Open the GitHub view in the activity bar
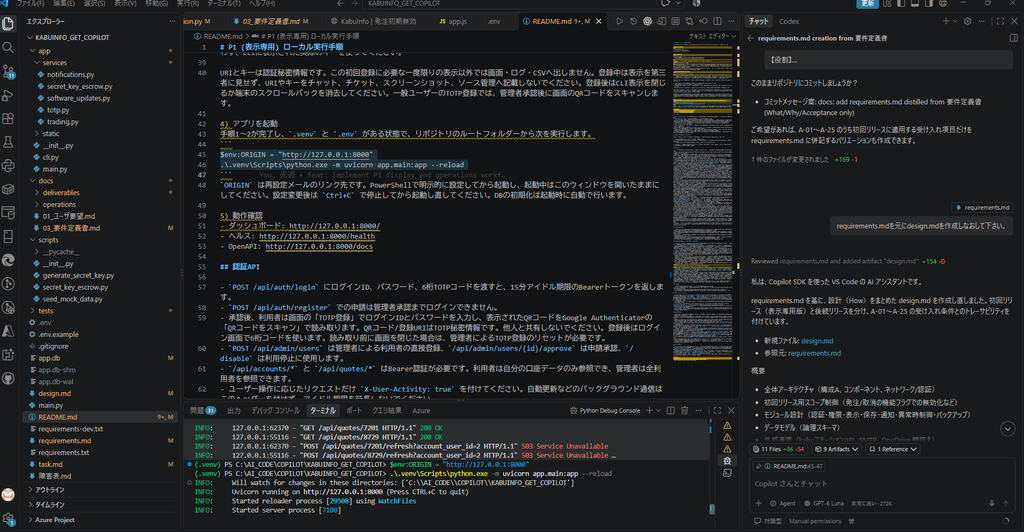This screenshot has height=532, width=1024. click(8, 378)
